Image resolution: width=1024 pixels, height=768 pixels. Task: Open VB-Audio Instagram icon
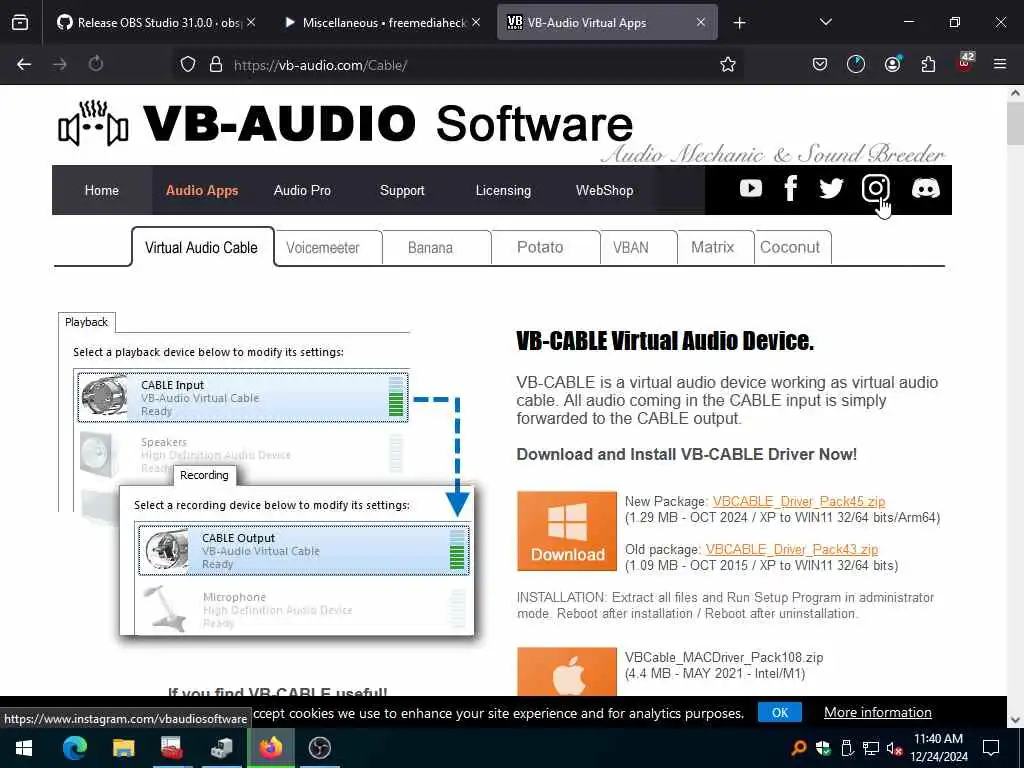[875, 189]
